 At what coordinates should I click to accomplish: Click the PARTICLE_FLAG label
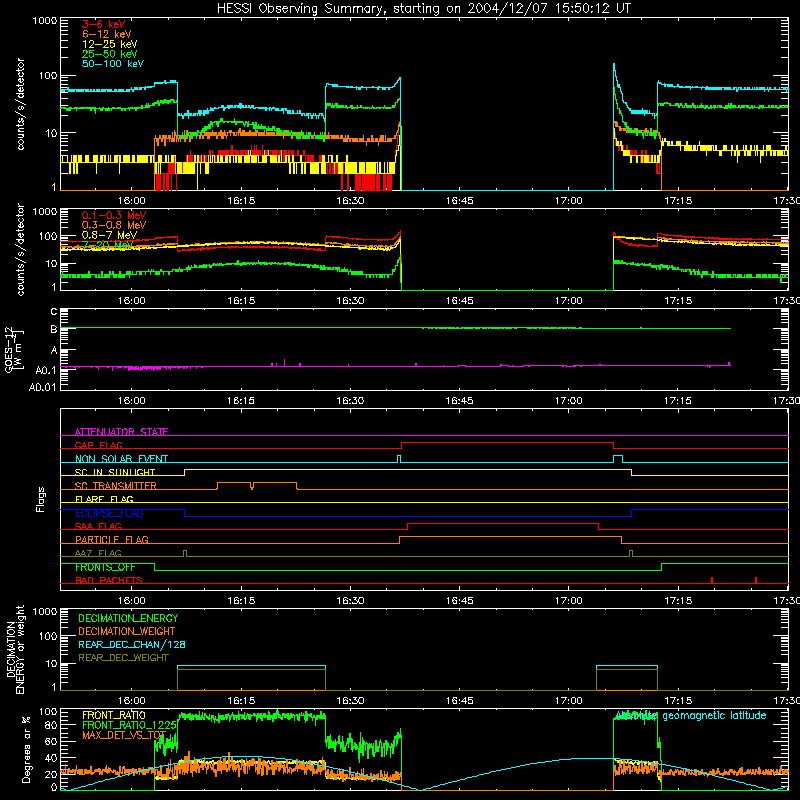[112, 539]
